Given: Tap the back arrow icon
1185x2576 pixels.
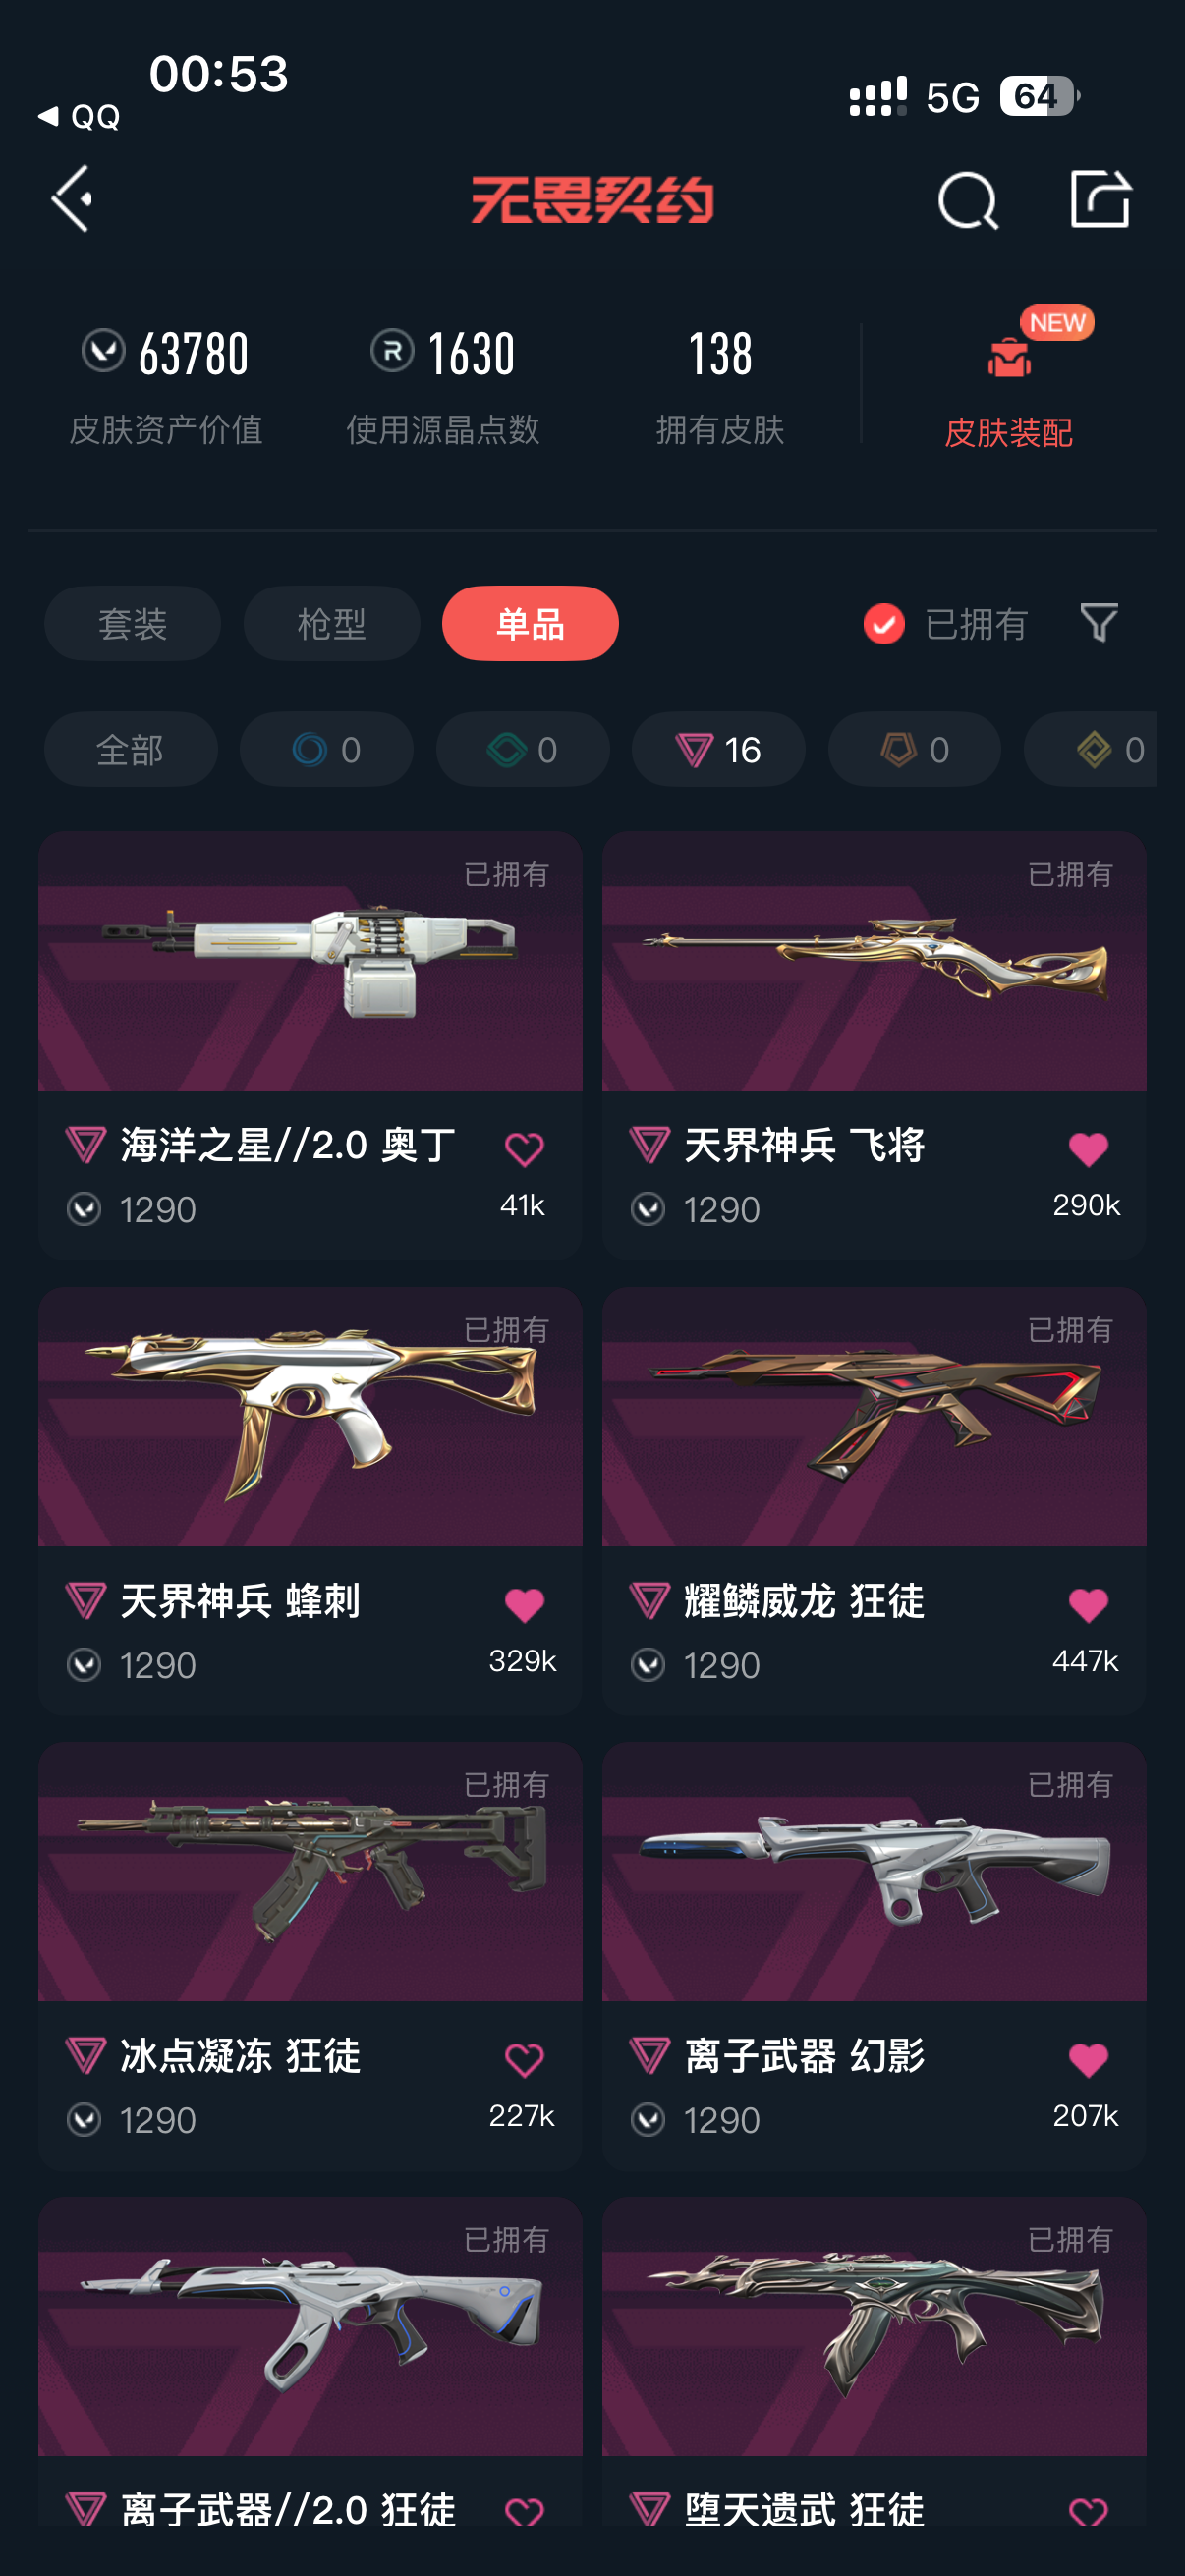Looking at the screenshot, I should click(x=73, y=199).
